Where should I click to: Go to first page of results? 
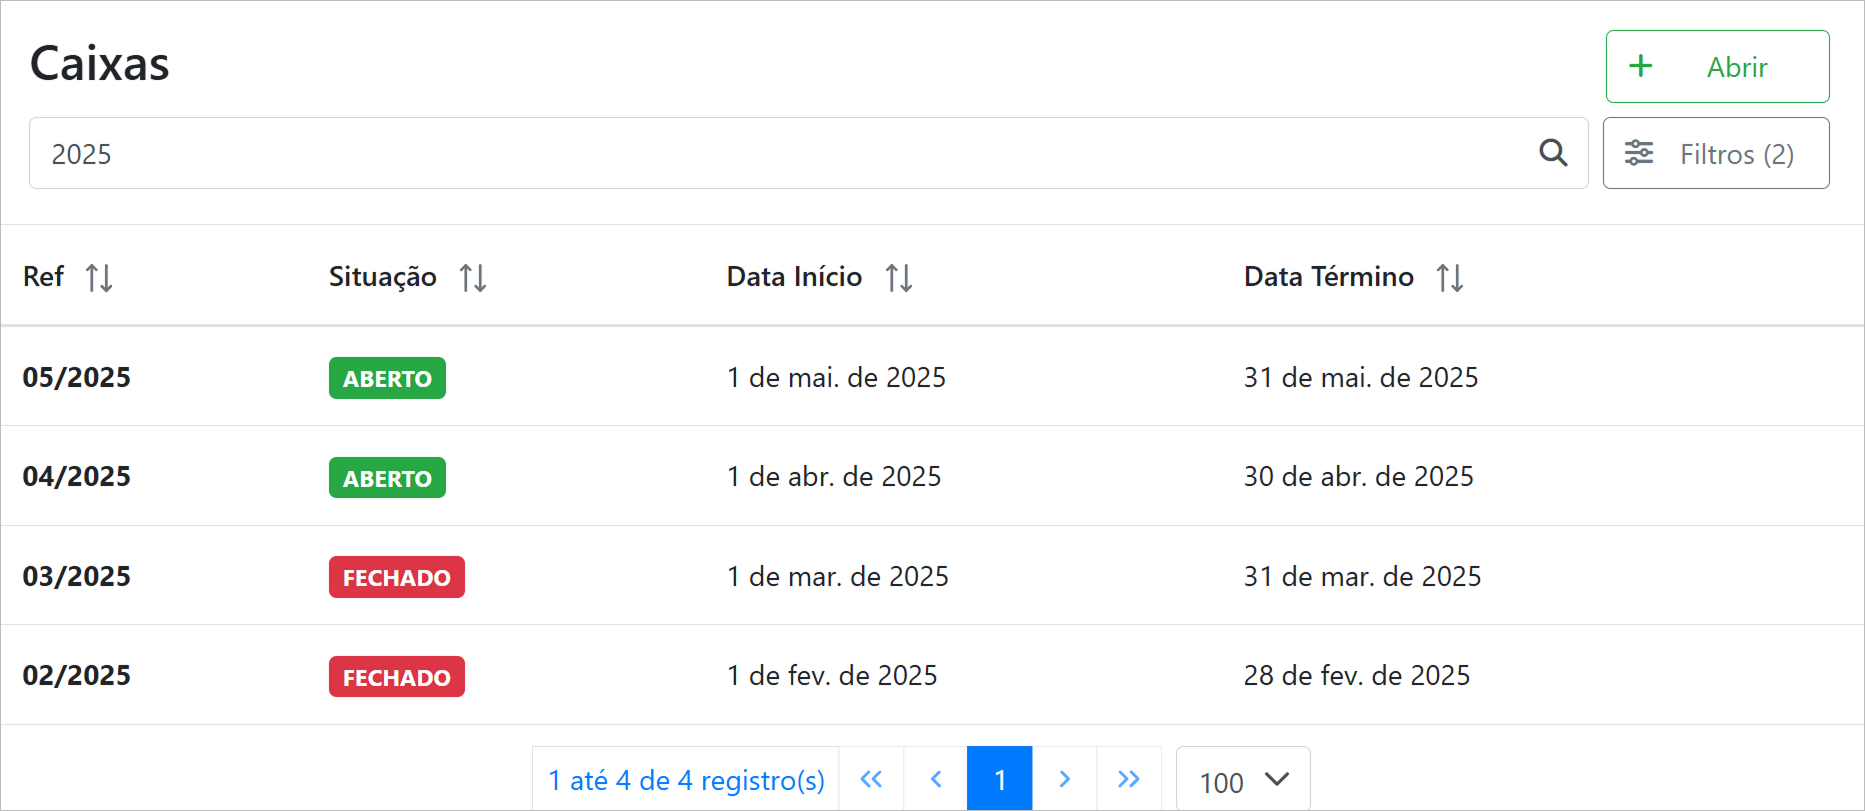click(871, 779)
